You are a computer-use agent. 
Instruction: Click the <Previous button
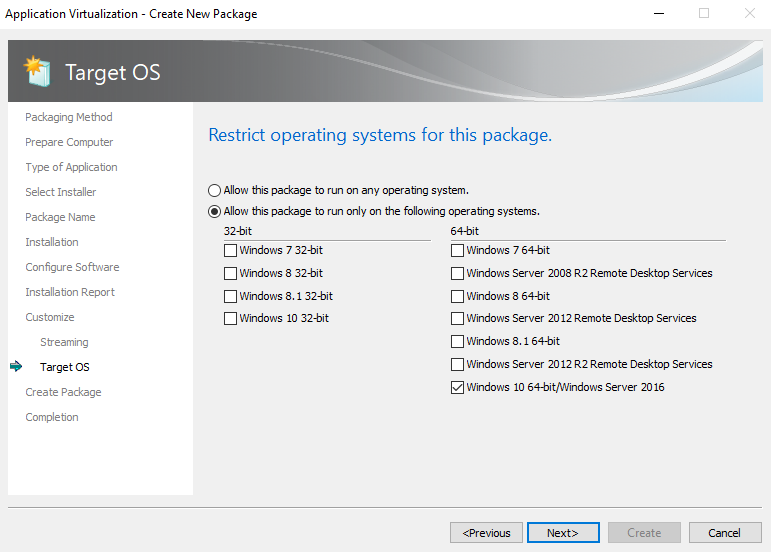point(486,533)
